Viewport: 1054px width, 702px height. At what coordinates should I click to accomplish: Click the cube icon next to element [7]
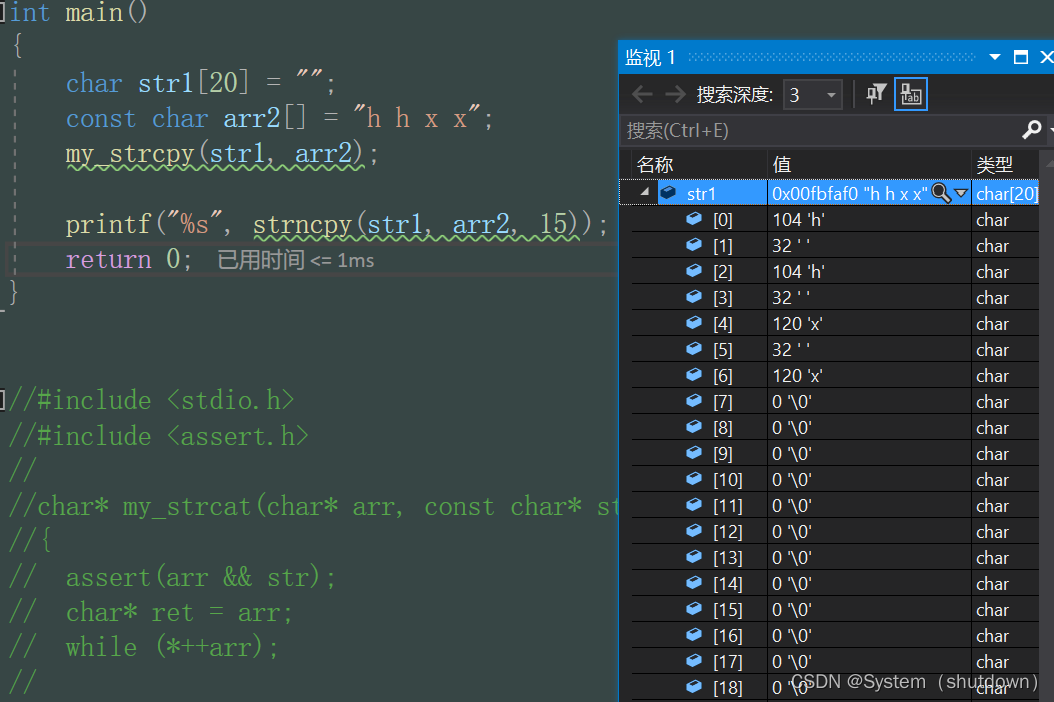tap(694, 401)
